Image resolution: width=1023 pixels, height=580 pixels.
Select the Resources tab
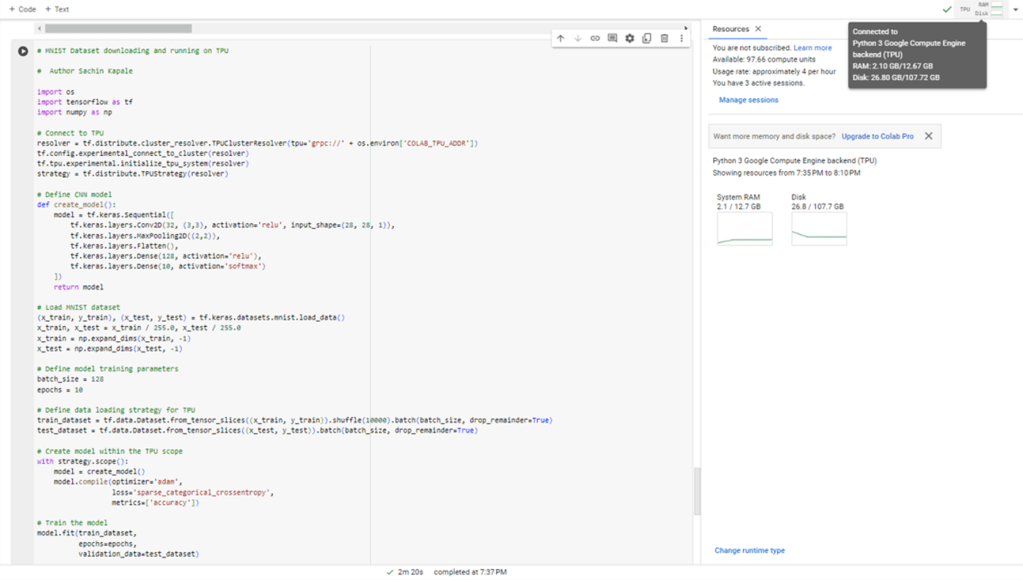click(x=730, y=29)
